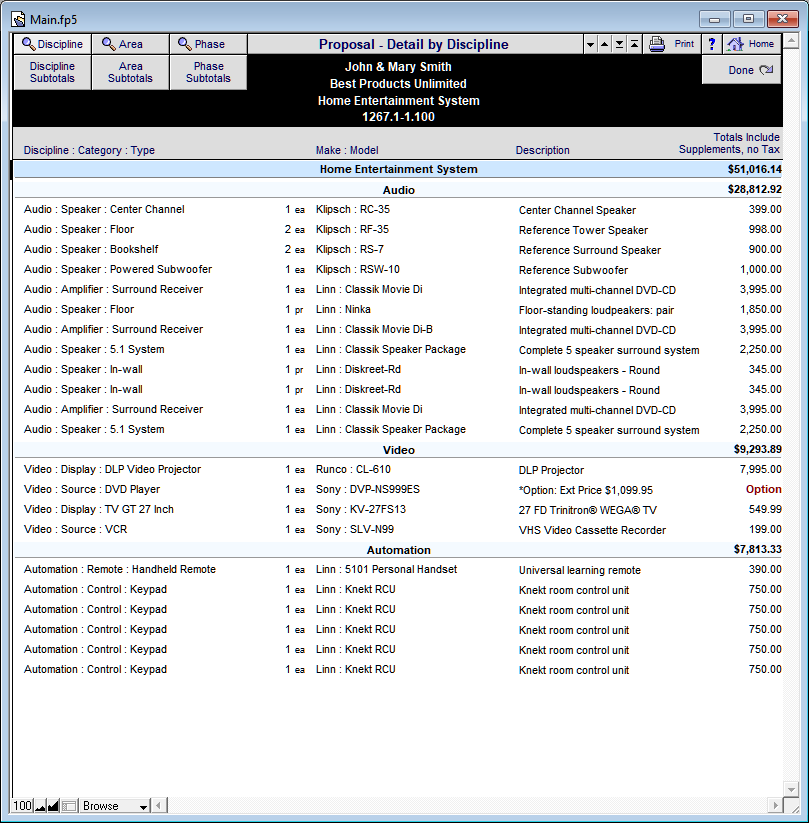The height and width of the screenshot is (823, 809).
Task: Click the Done button
Action: pyautogui.click(x=741, y=70)
